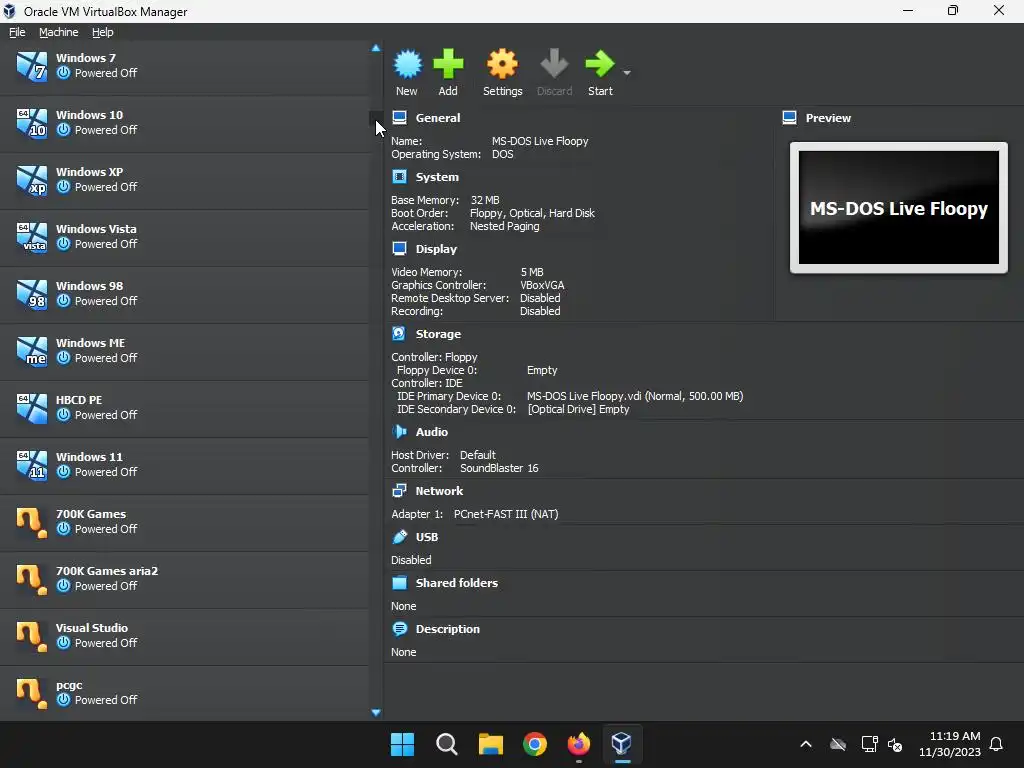Screen dimensions: 1024x768
Task: Open the General section header
Action: pyautogui.click(x=438, y=118)
